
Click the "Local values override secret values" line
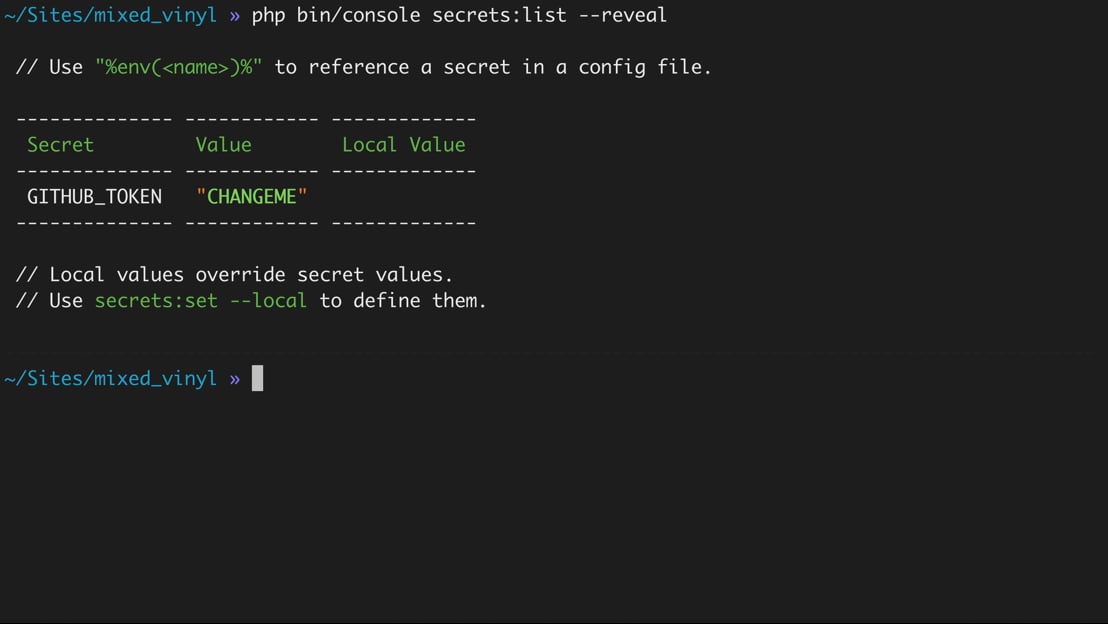click(x=234, y=274)
